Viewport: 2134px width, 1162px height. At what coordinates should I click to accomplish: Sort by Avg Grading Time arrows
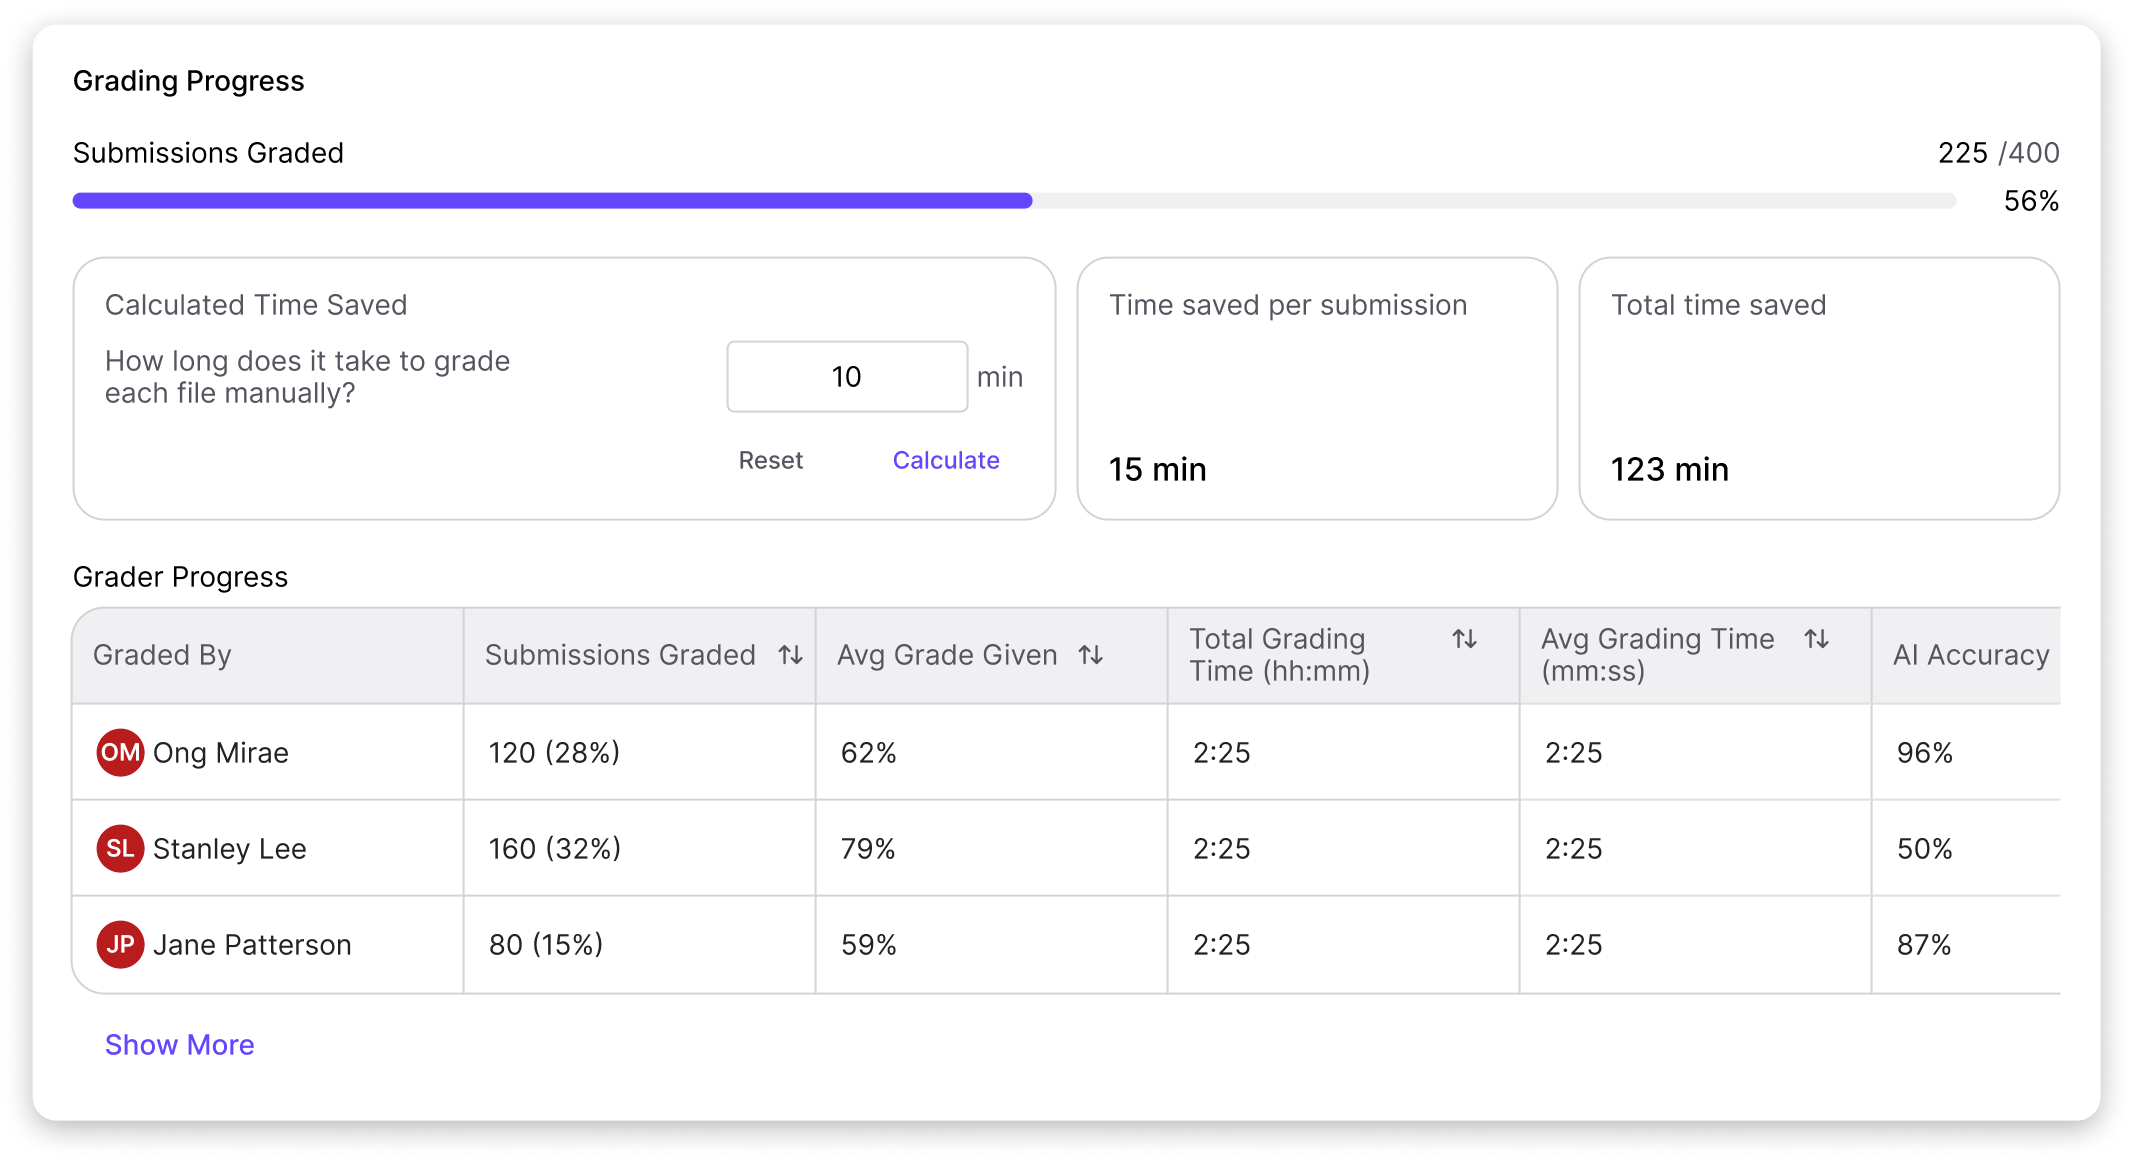tap(1816, 639)
